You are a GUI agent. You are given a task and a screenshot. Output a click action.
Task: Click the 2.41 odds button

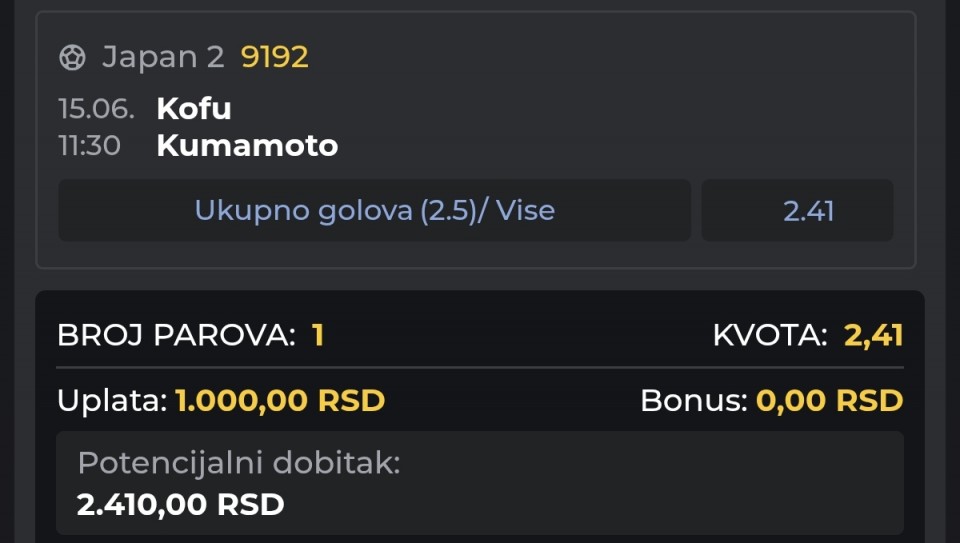(797, 210)
